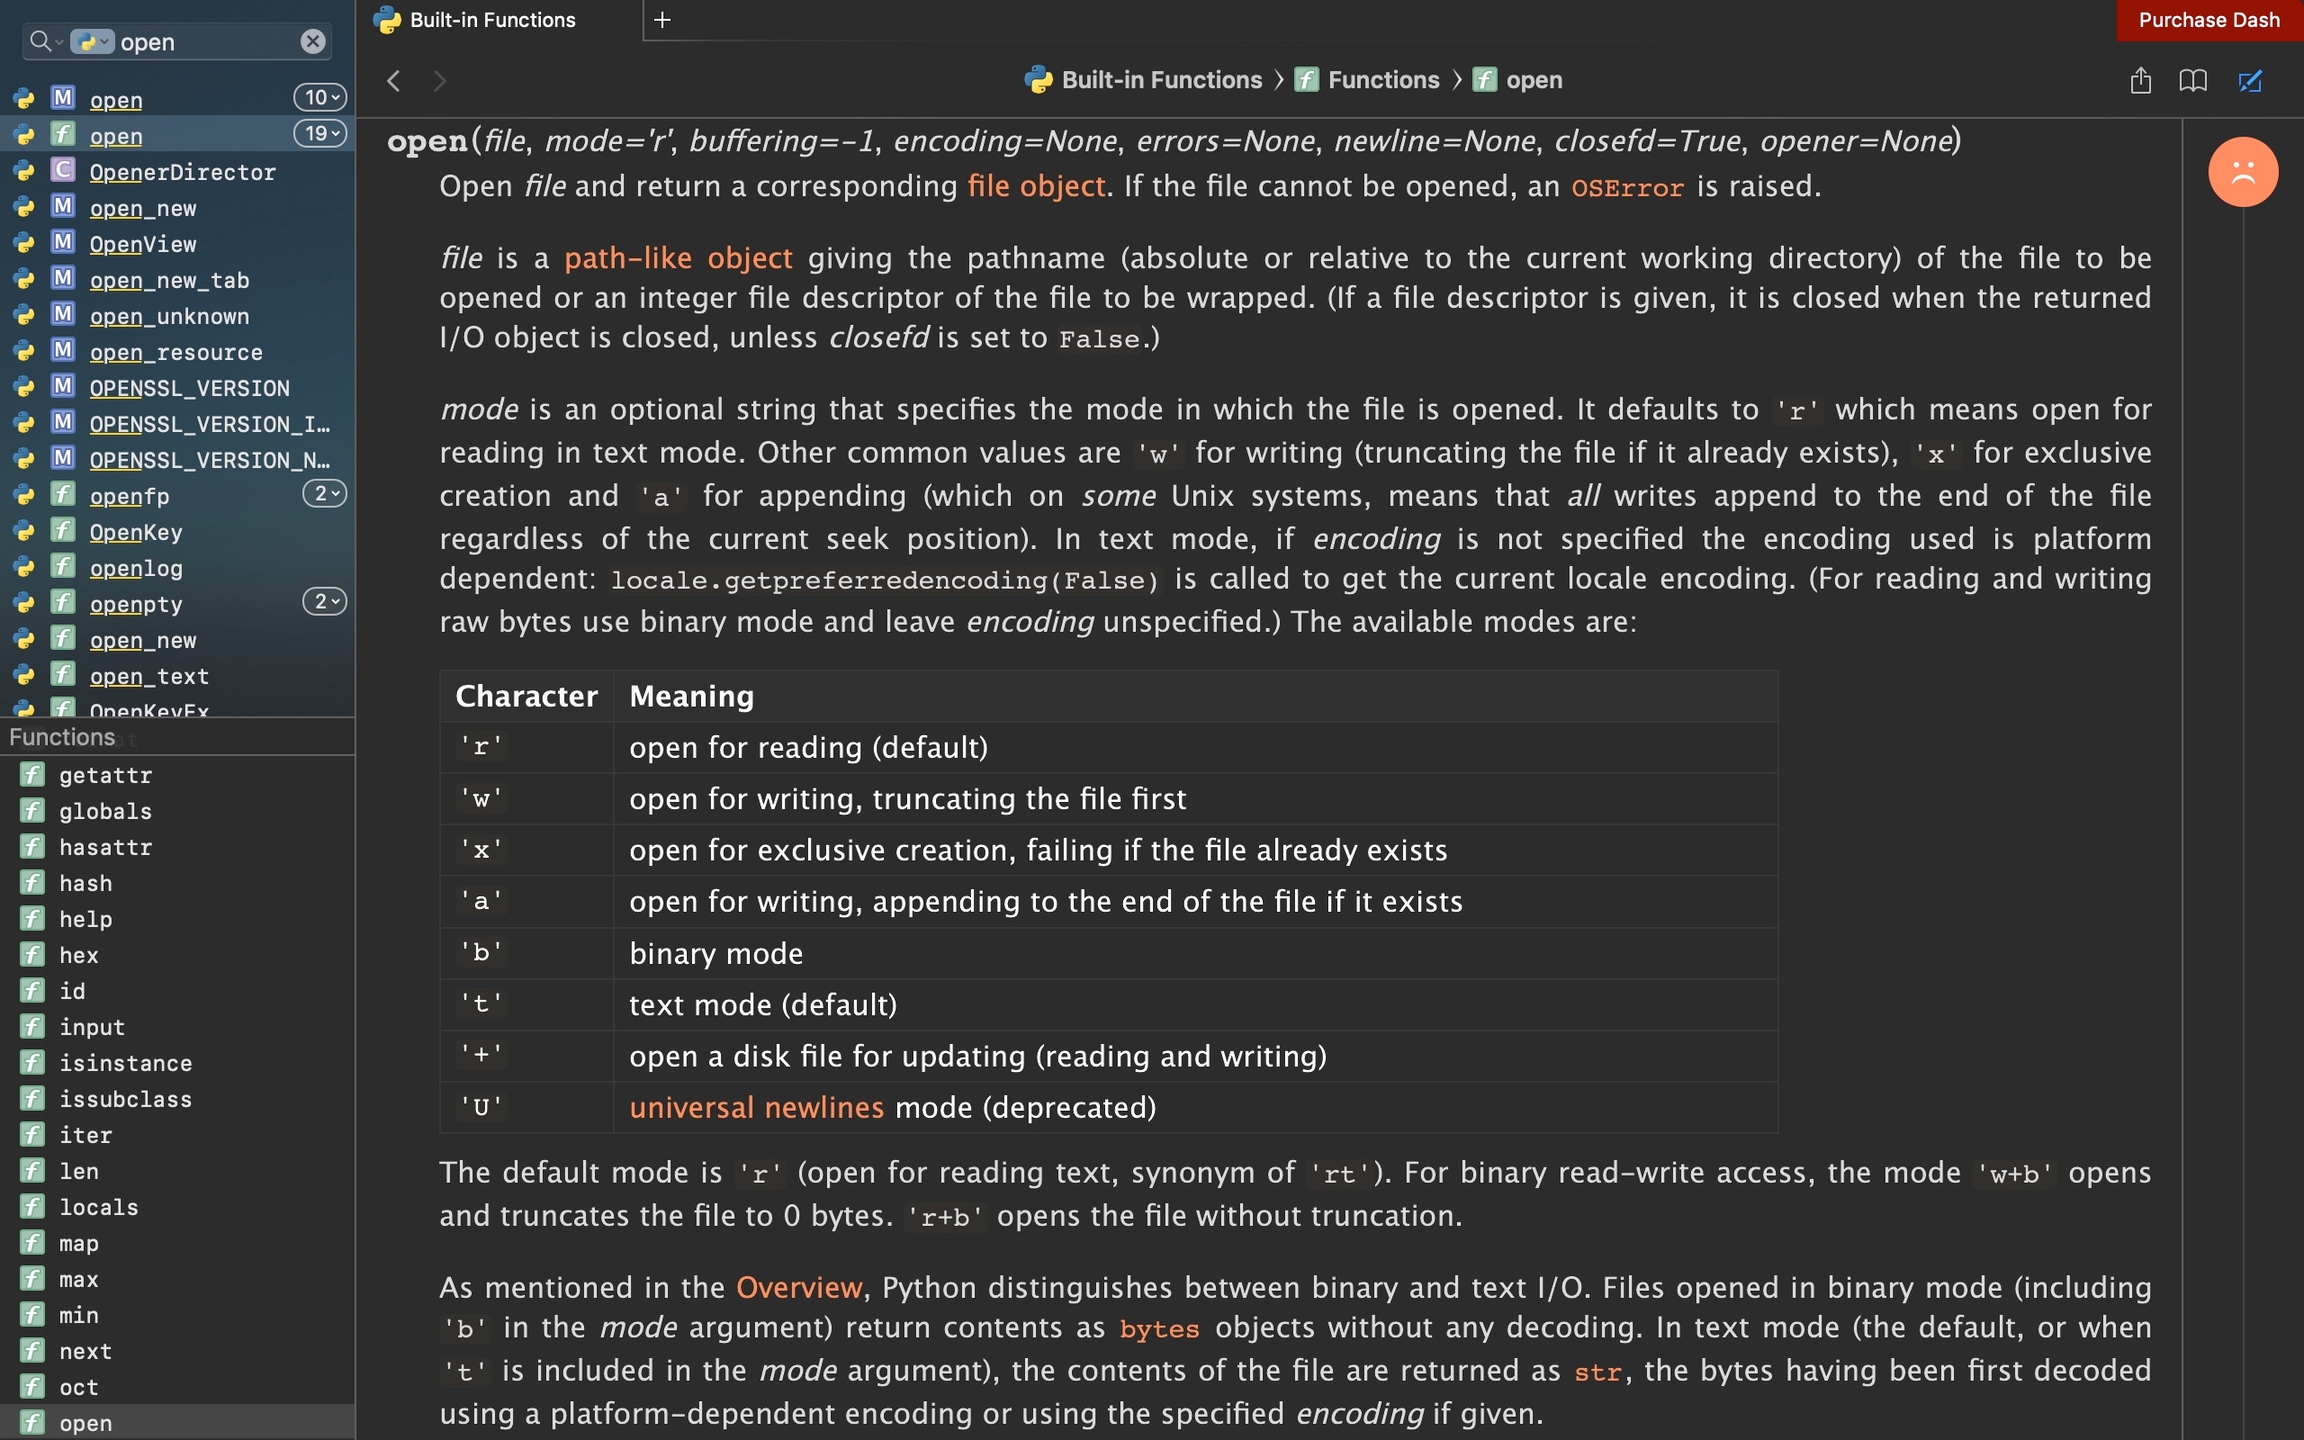2304x1440 pixels.
Task: Select isinstance in Functions list
Action: click(x=125, y=1063)
